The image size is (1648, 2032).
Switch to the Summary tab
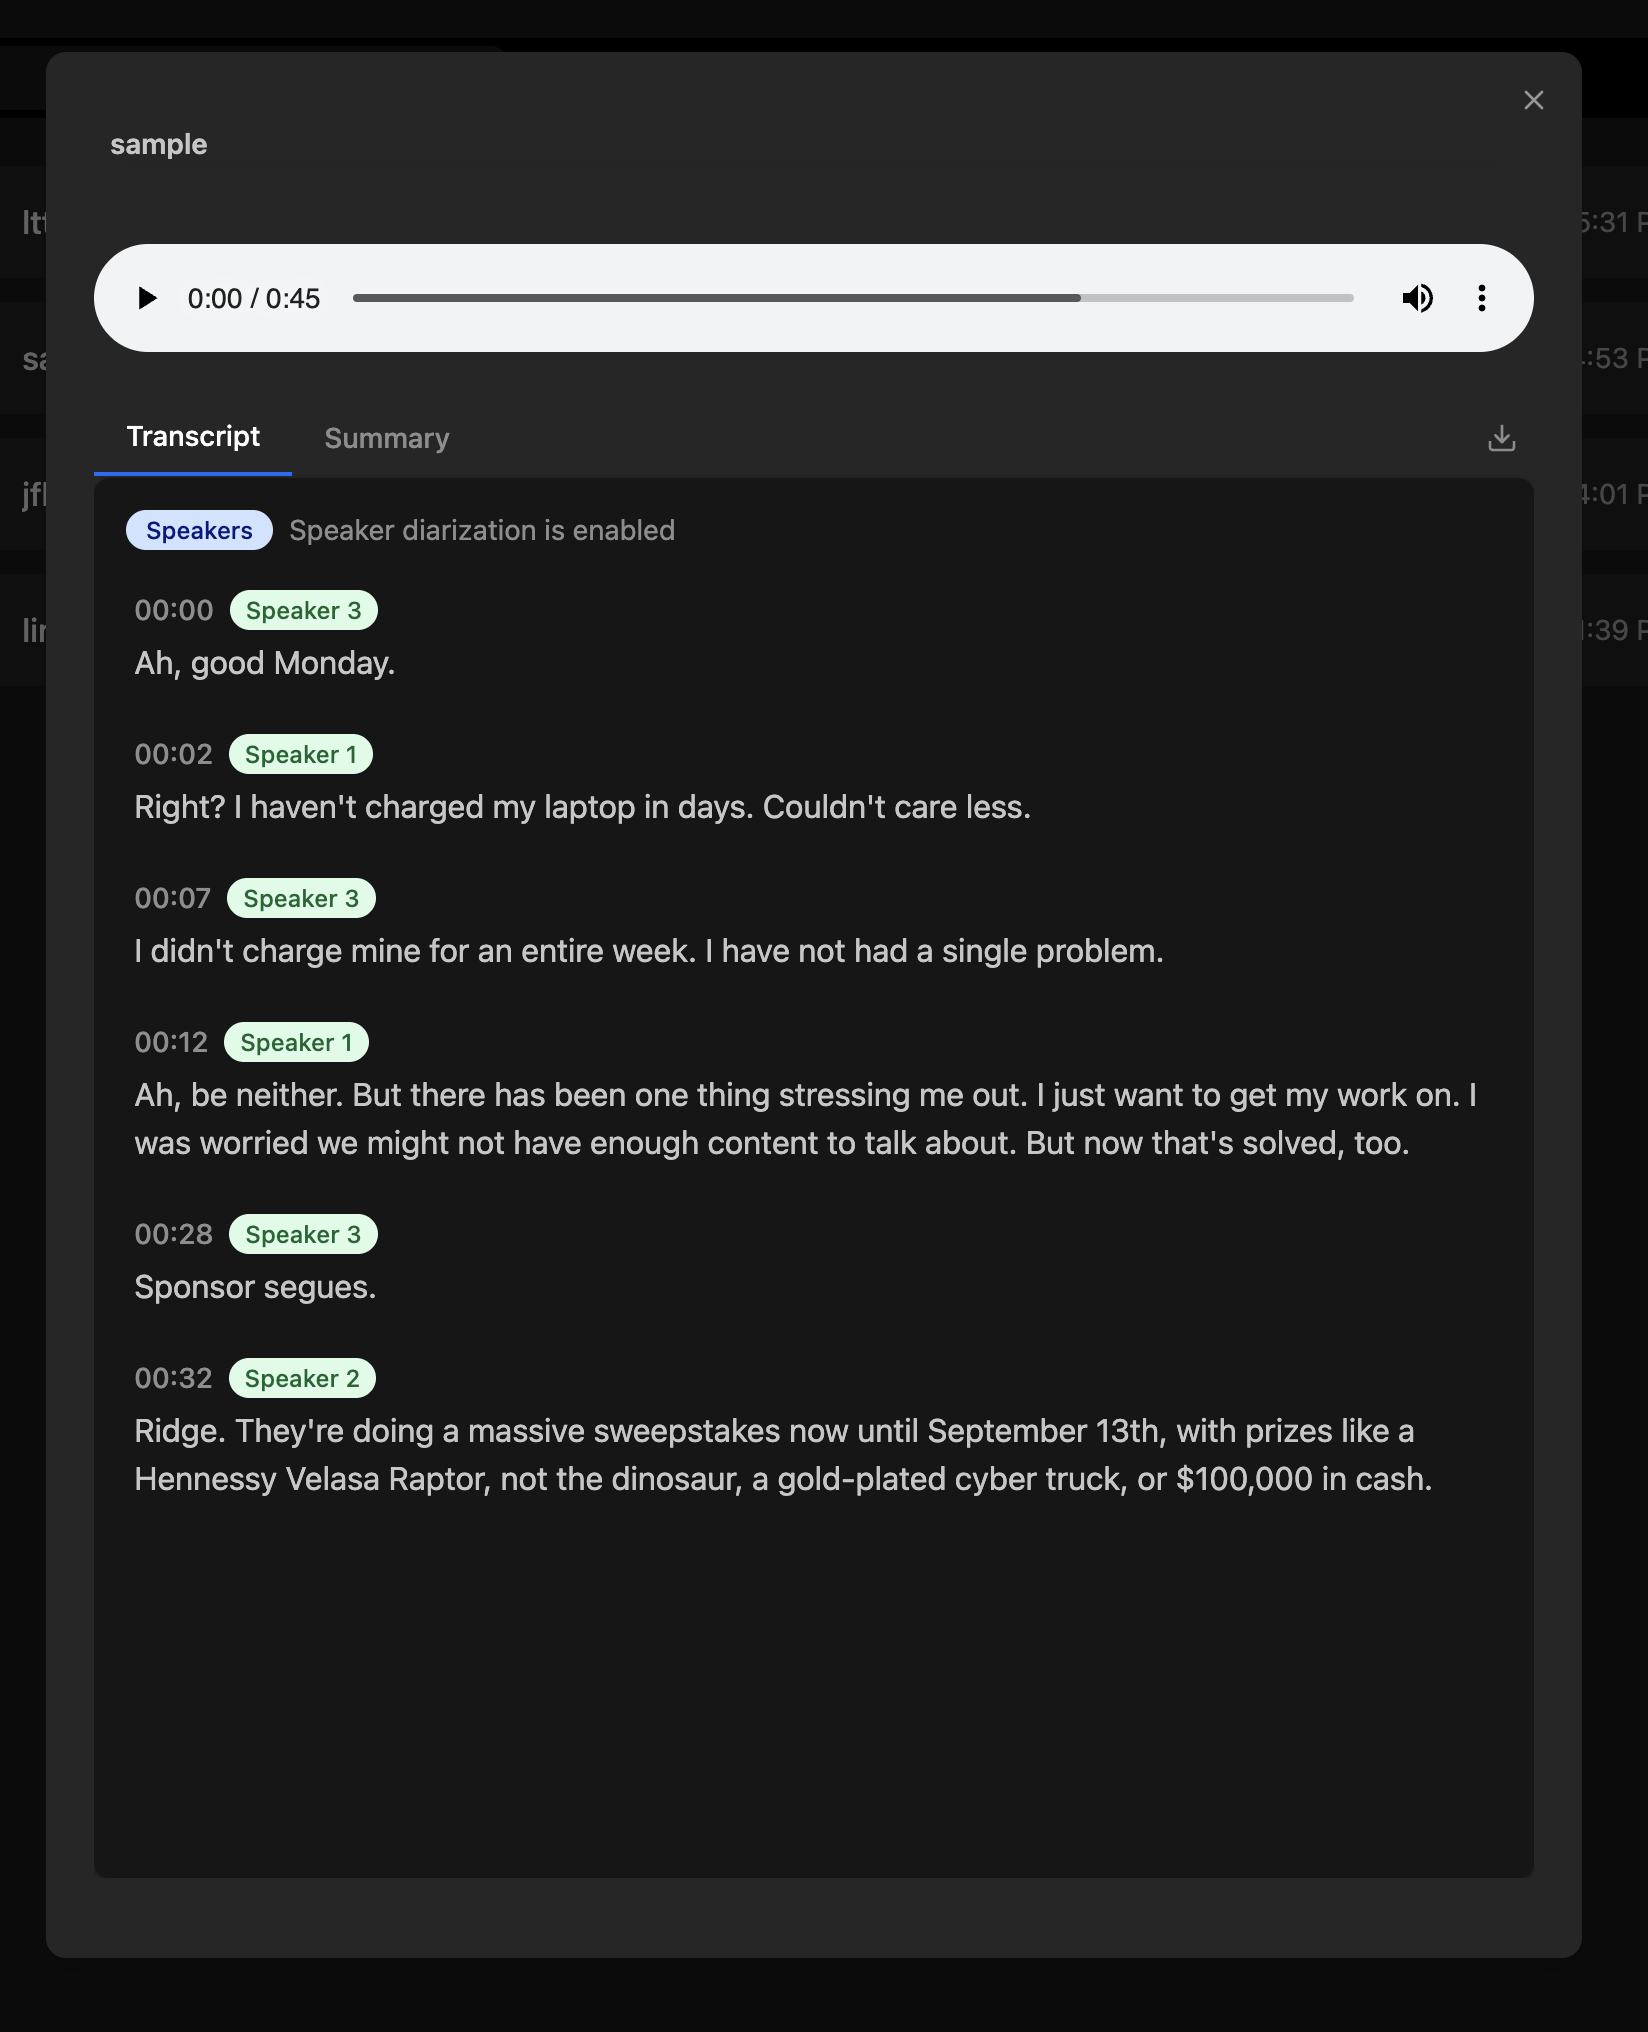387,438
